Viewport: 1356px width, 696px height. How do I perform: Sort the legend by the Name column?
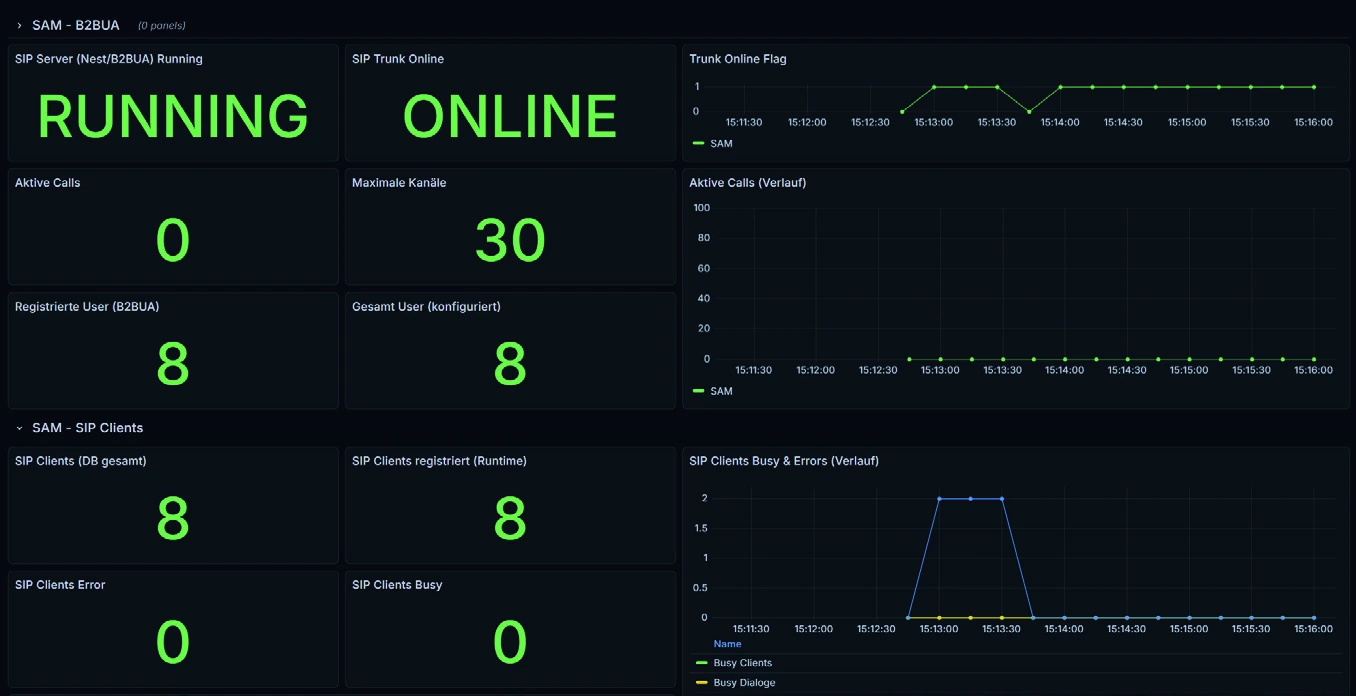click(726, 644)
